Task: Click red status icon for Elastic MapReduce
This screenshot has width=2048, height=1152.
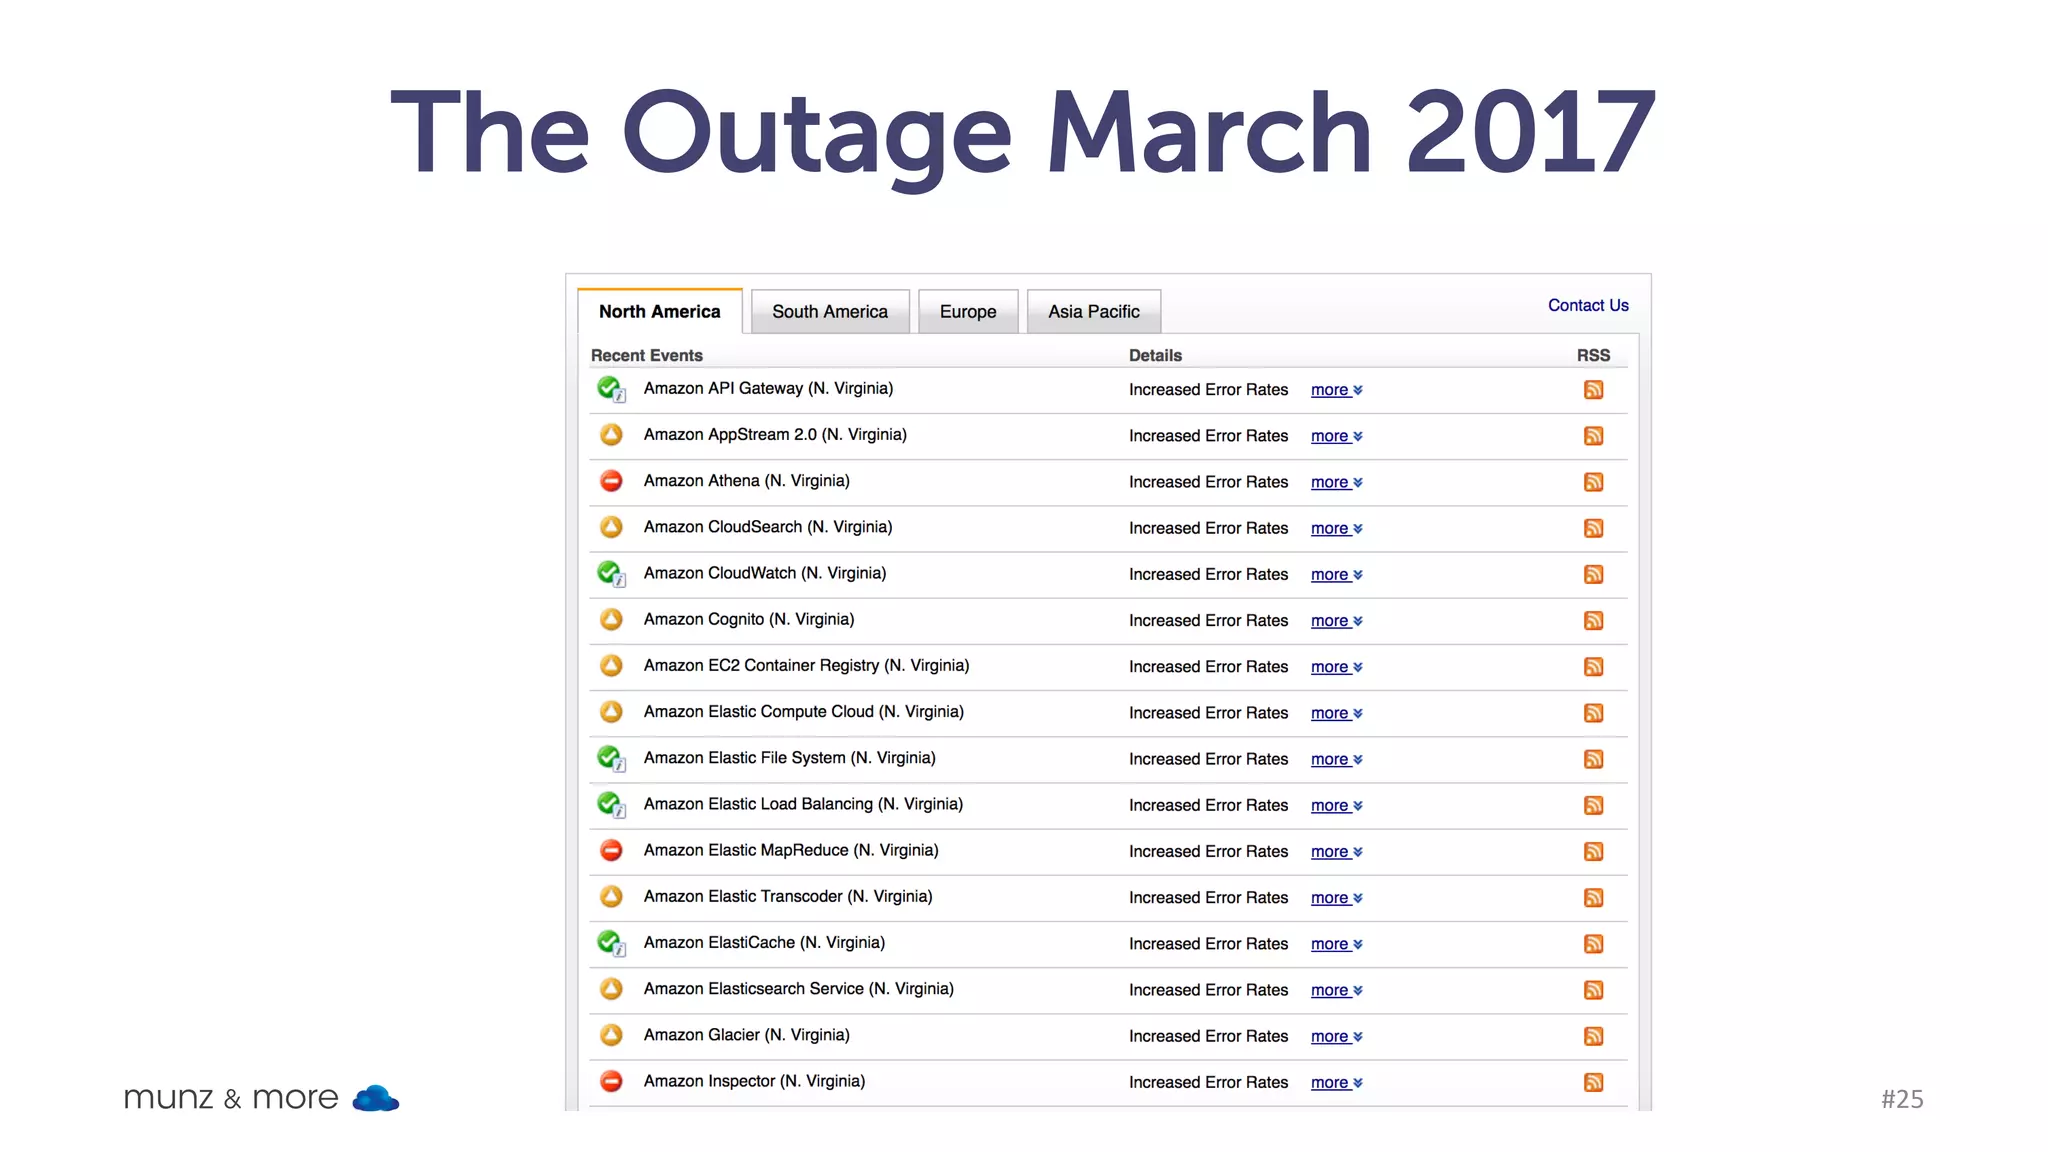Action: point(611,851)
